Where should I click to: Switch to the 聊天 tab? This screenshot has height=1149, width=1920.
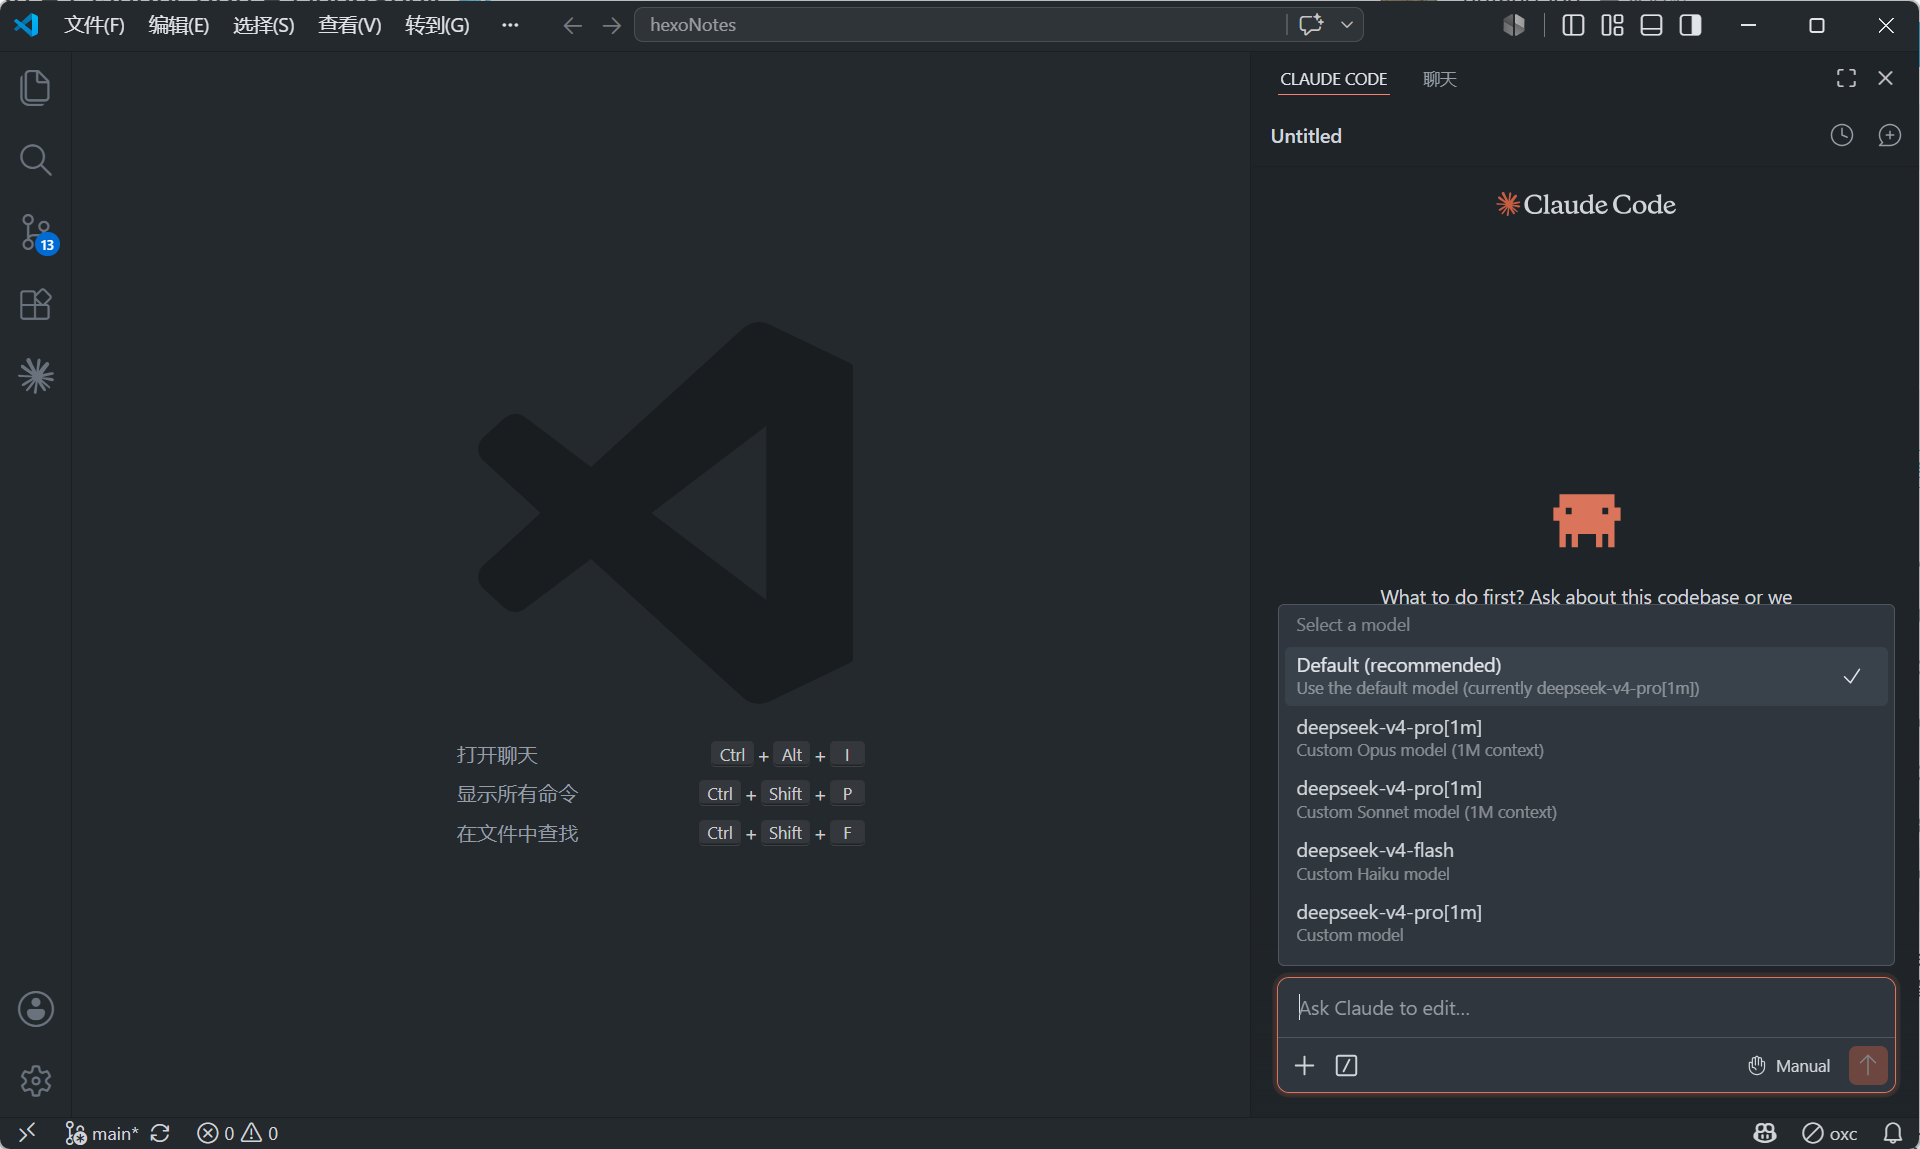click(1439, 79)
